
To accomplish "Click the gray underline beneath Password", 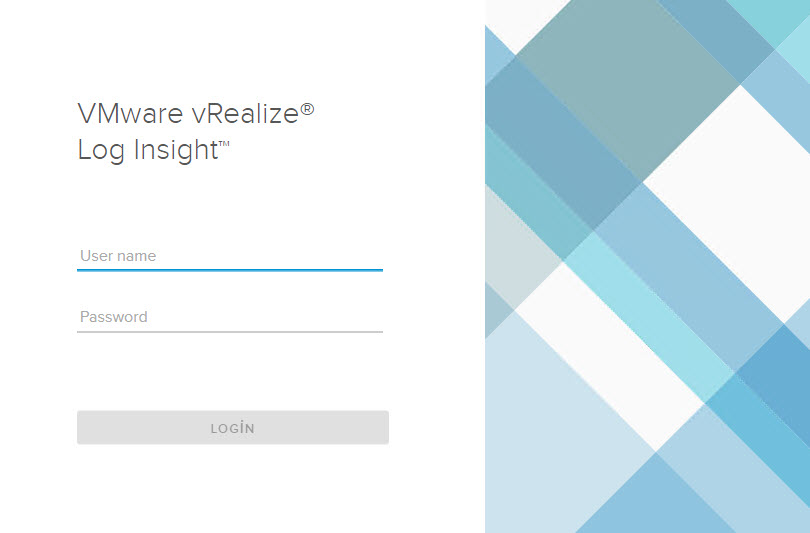I will coord(229,331).
